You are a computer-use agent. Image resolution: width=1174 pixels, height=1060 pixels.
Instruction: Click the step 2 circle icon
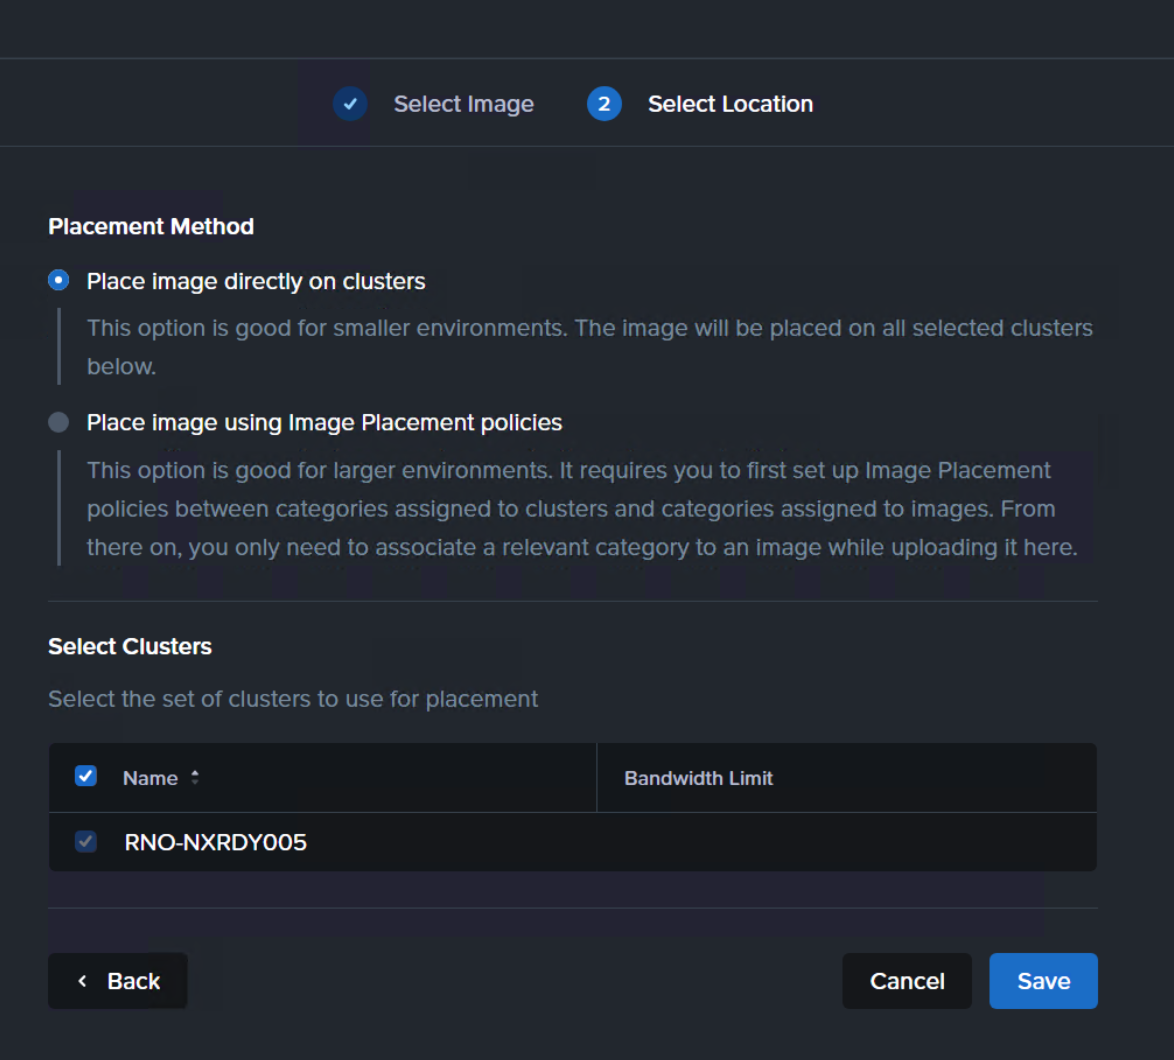pos(603,104)
